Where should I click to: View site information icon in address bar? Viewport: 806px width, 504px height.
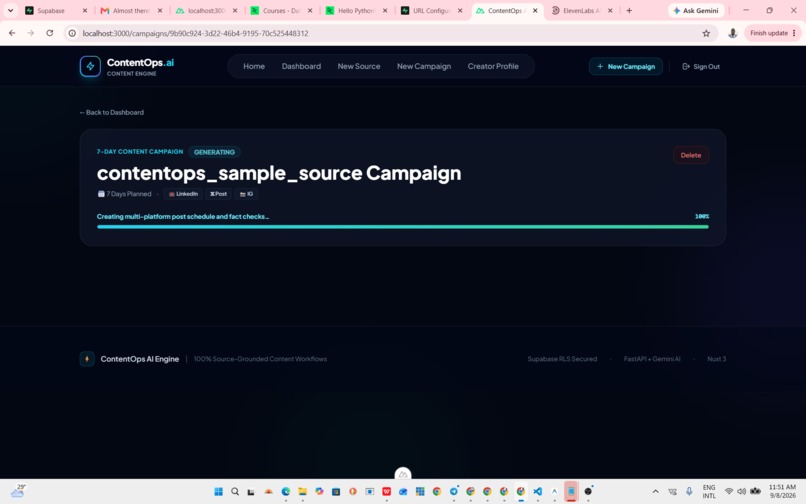[72, 33]
